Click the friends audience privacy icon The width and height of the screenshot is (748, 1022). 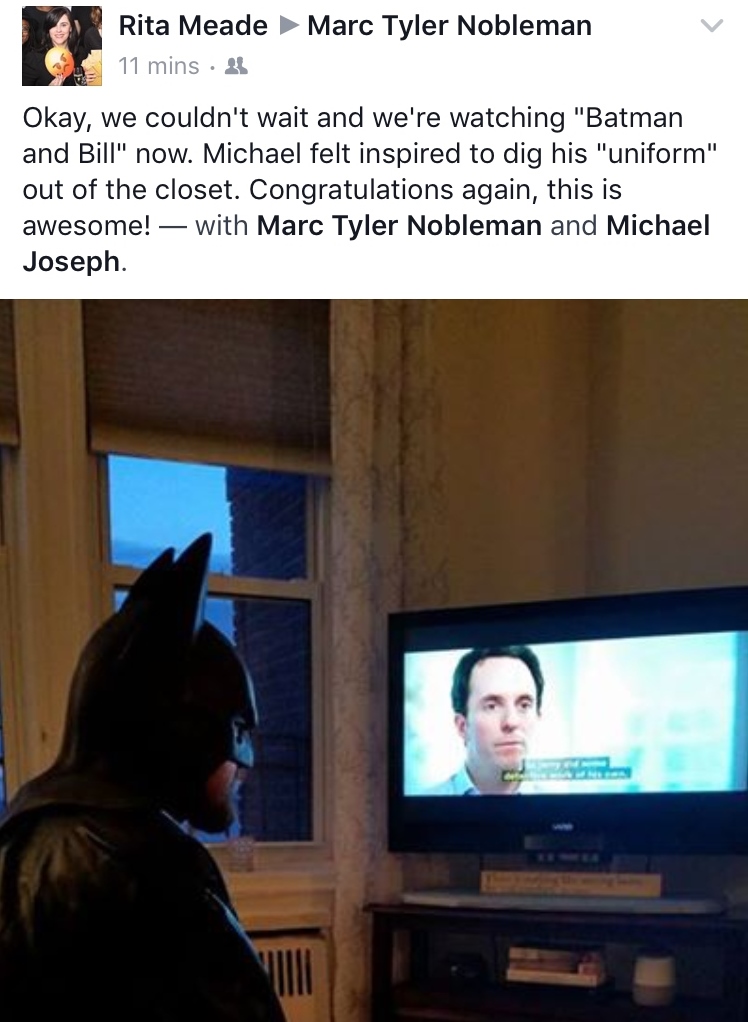point(236,66)
